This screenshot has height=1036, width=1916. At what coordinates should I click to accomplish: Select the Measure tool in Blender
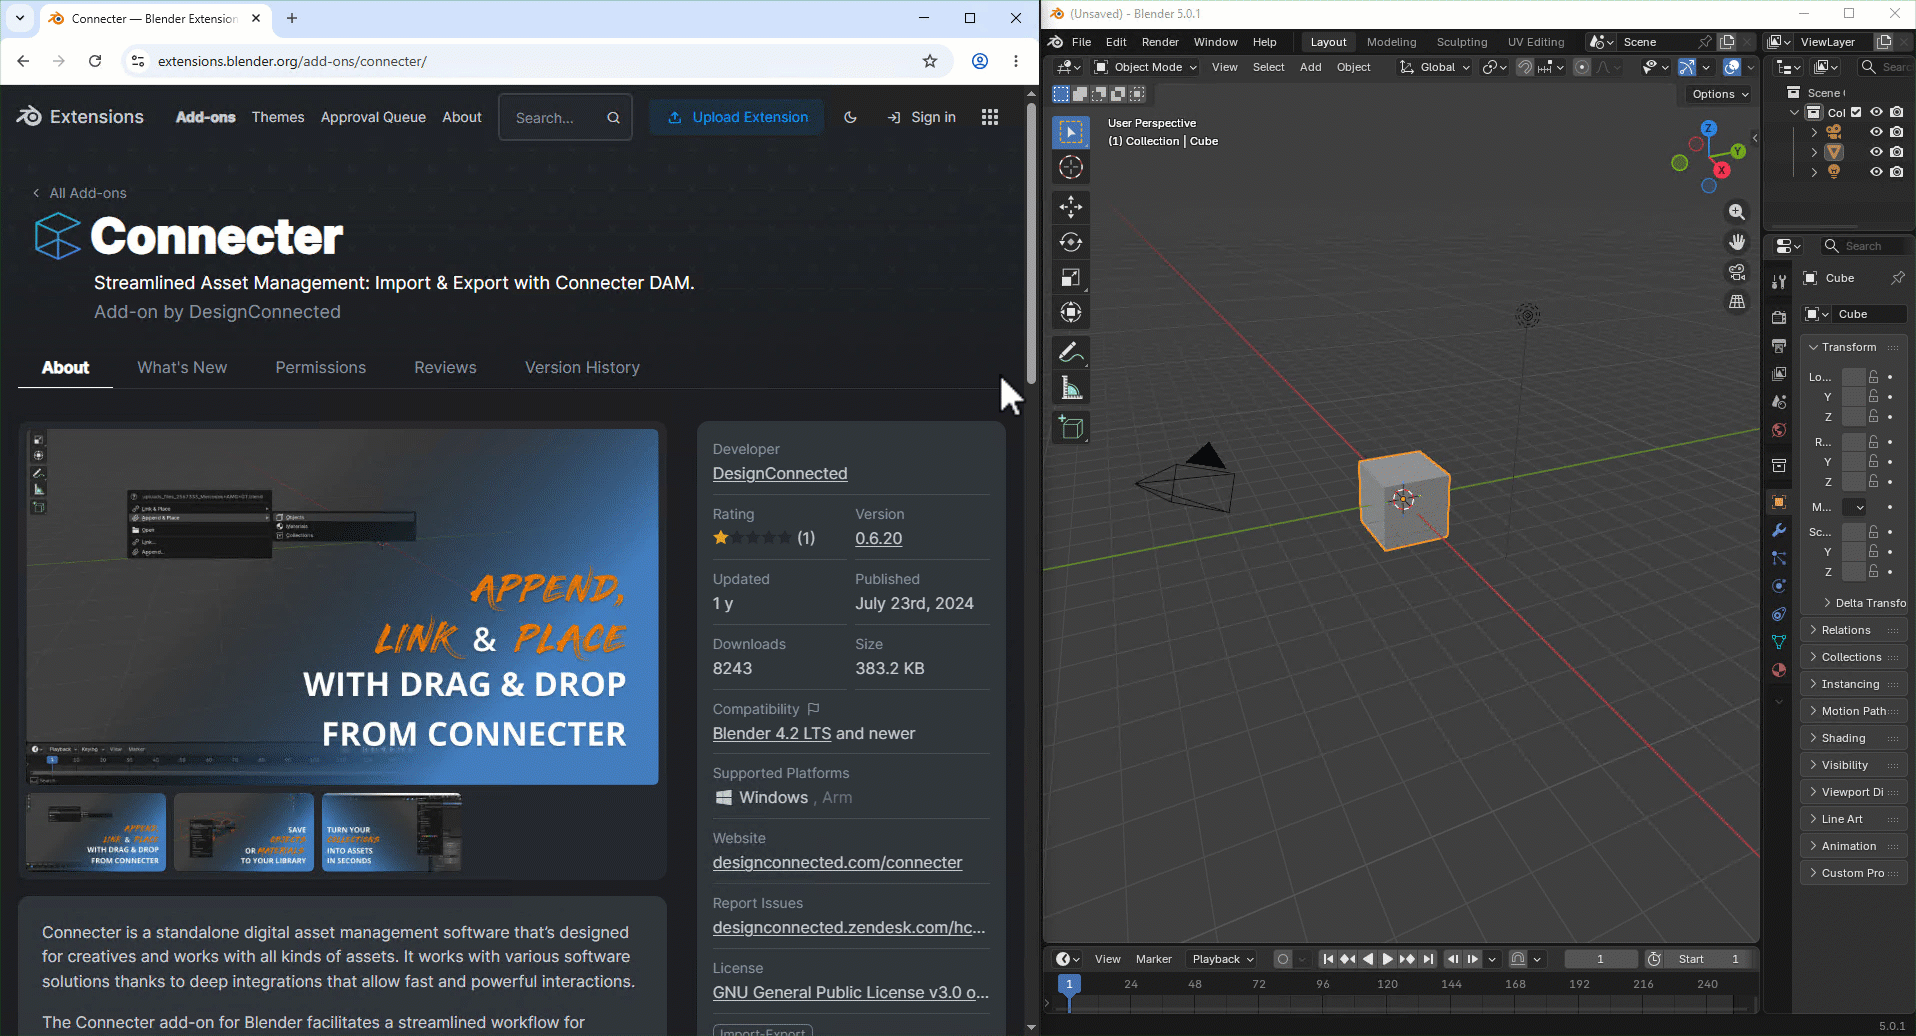(1071, 388)
